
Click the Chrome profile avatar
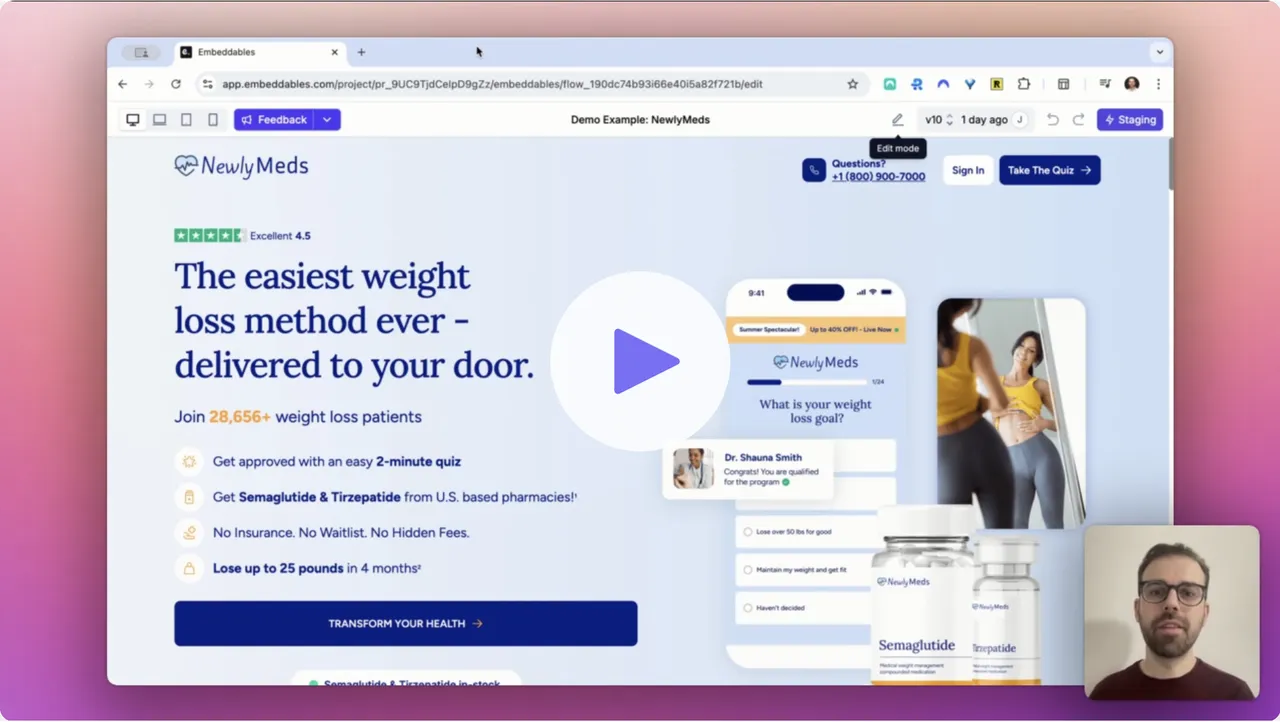1132,84
